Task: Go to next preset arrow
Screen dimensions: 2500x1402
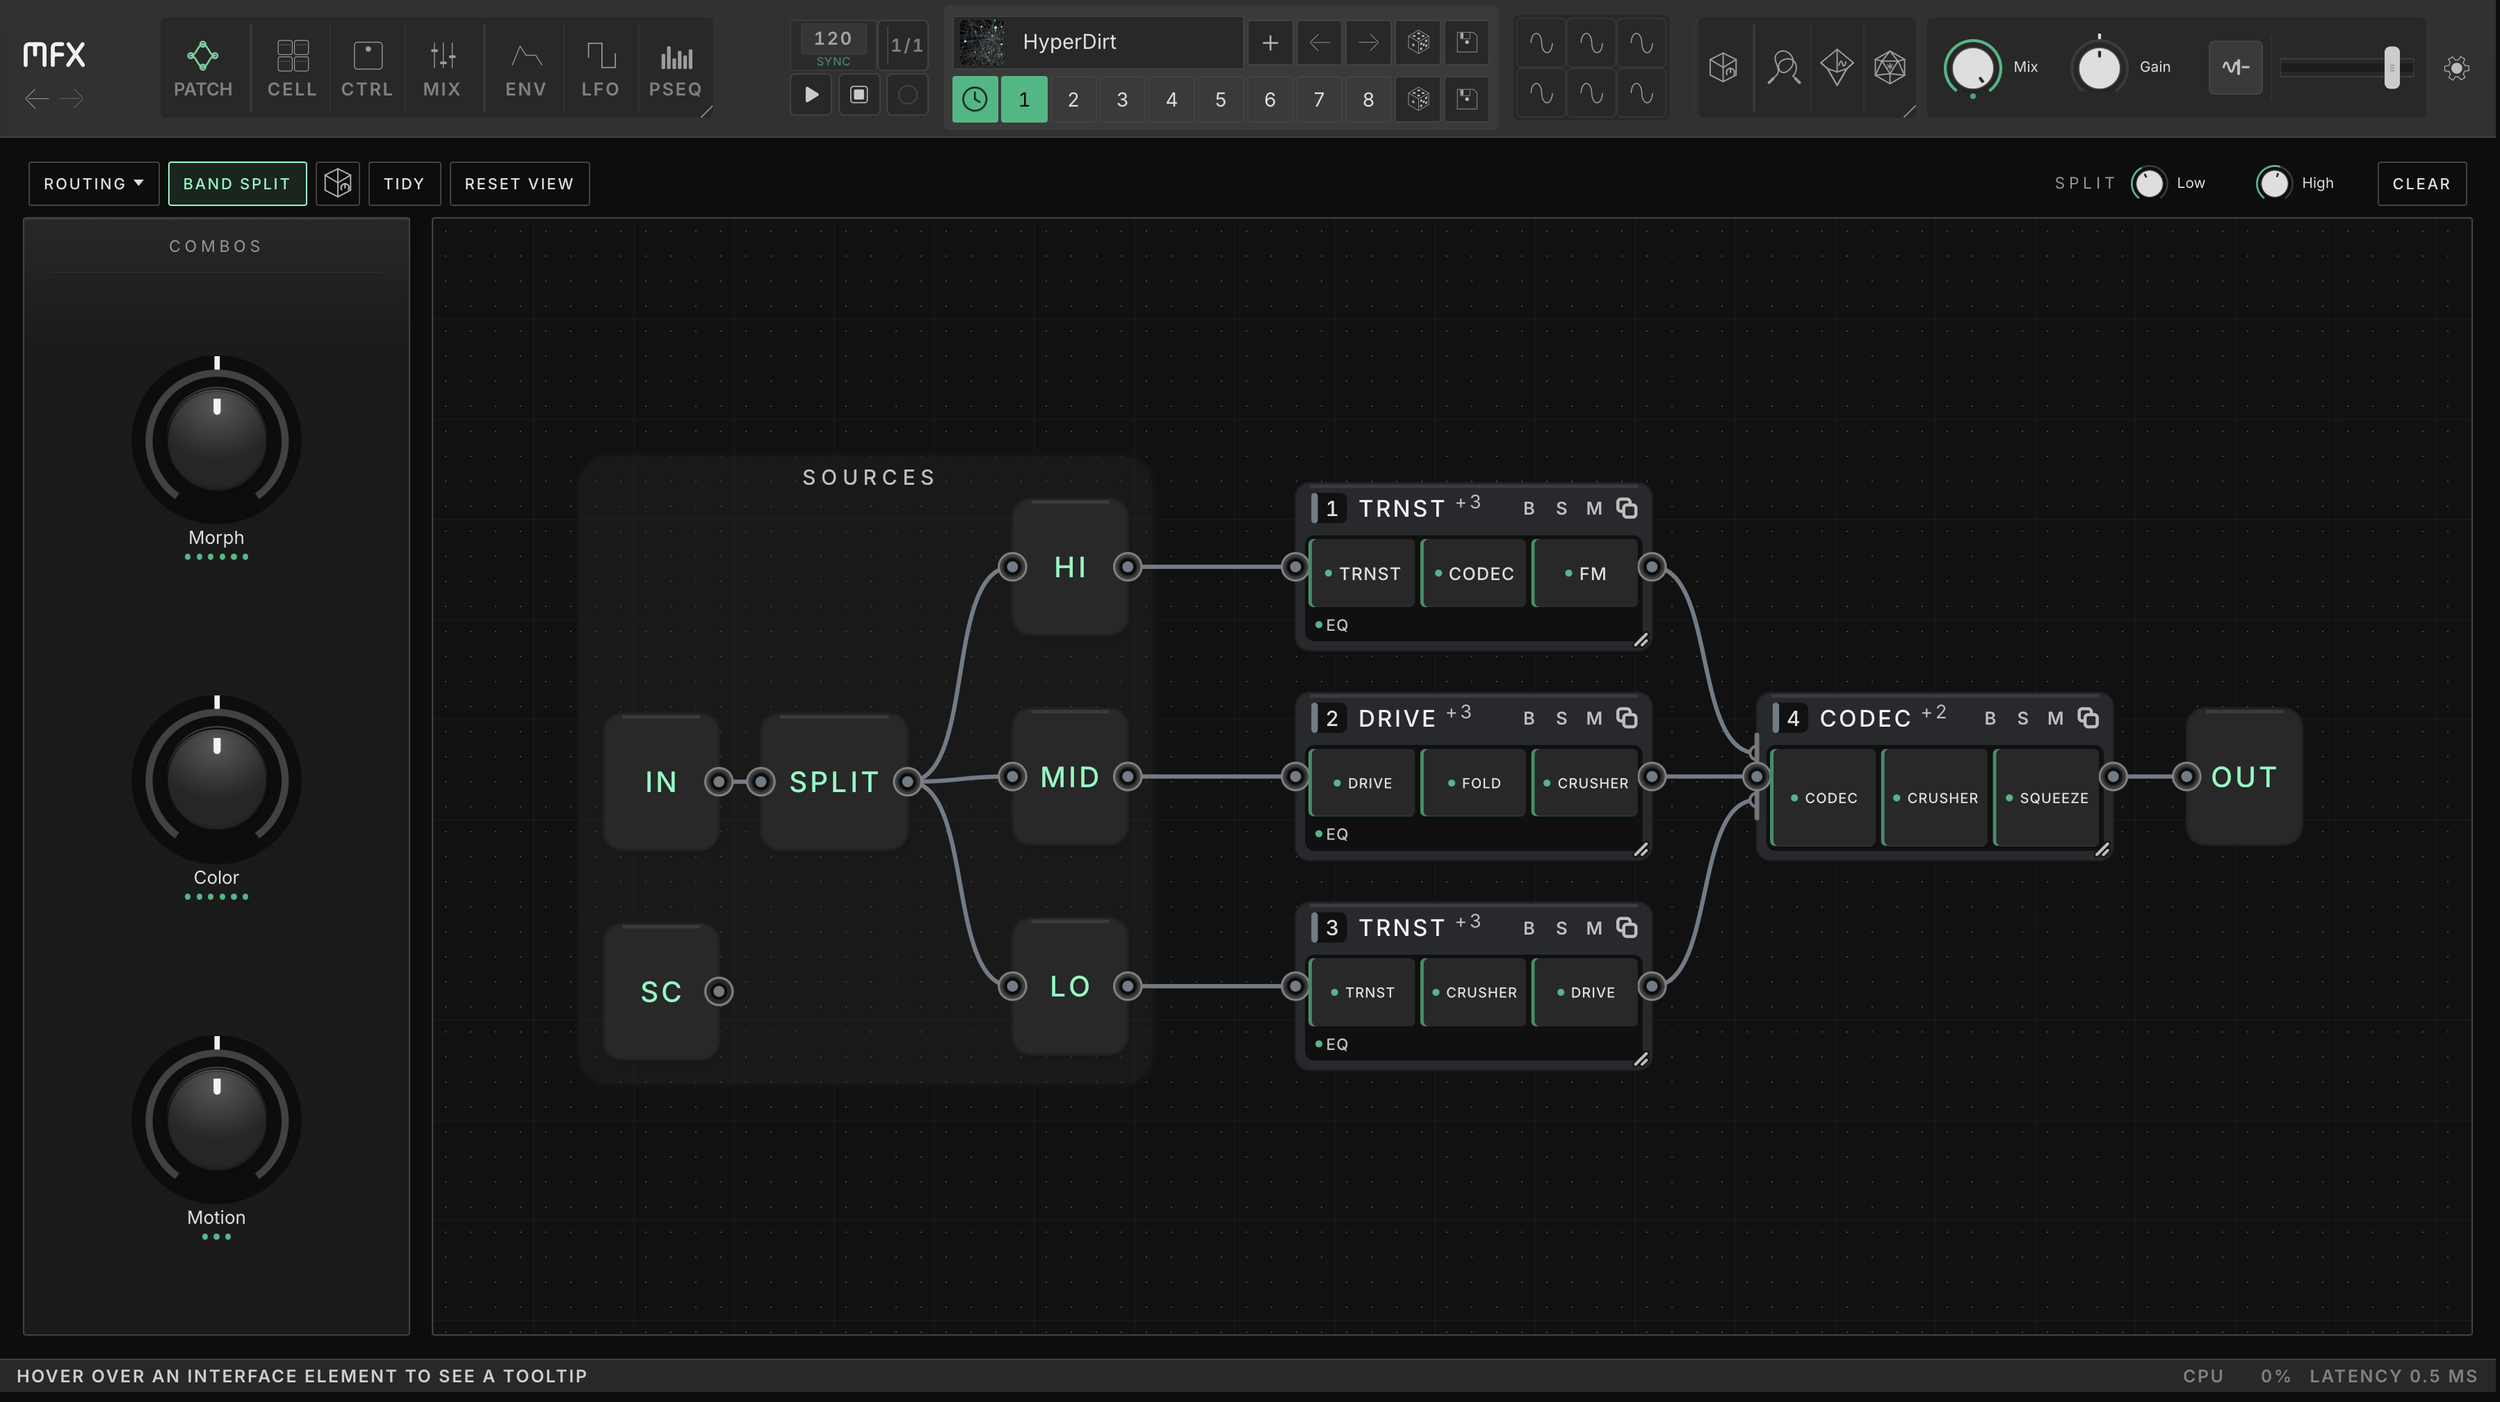Action: tap(1368, 42)
